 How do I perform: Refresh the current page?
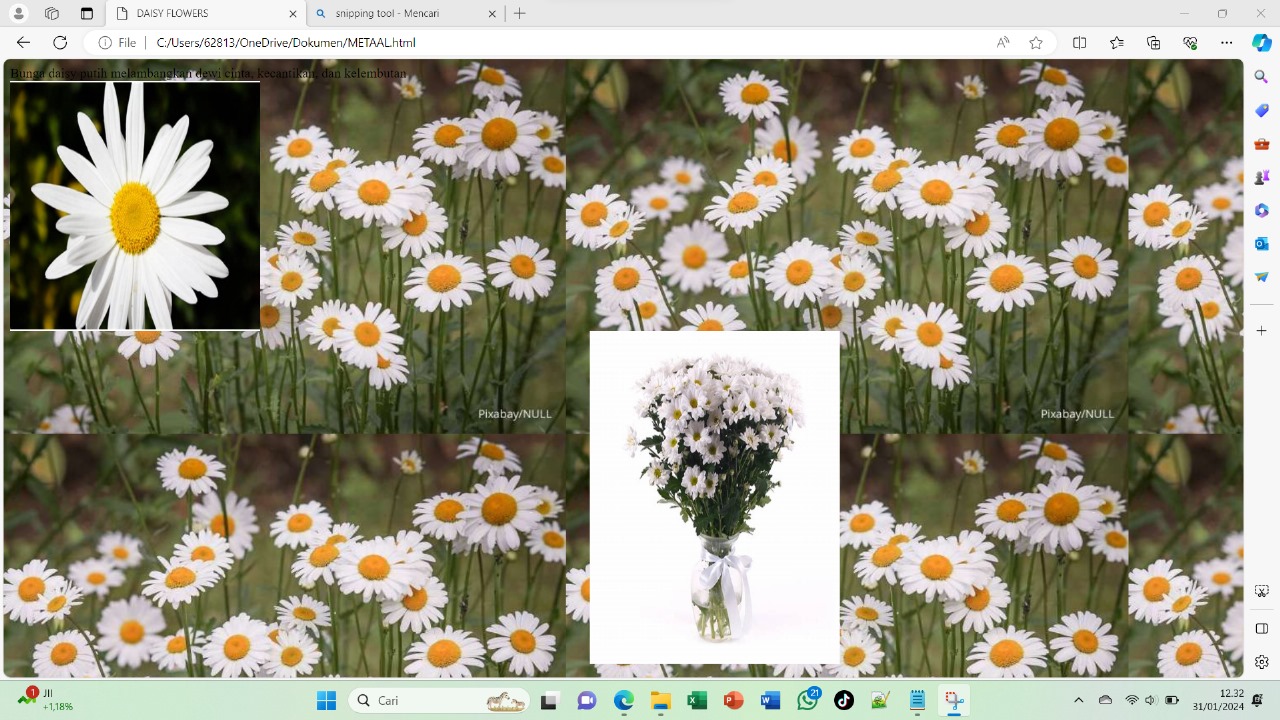60,43
